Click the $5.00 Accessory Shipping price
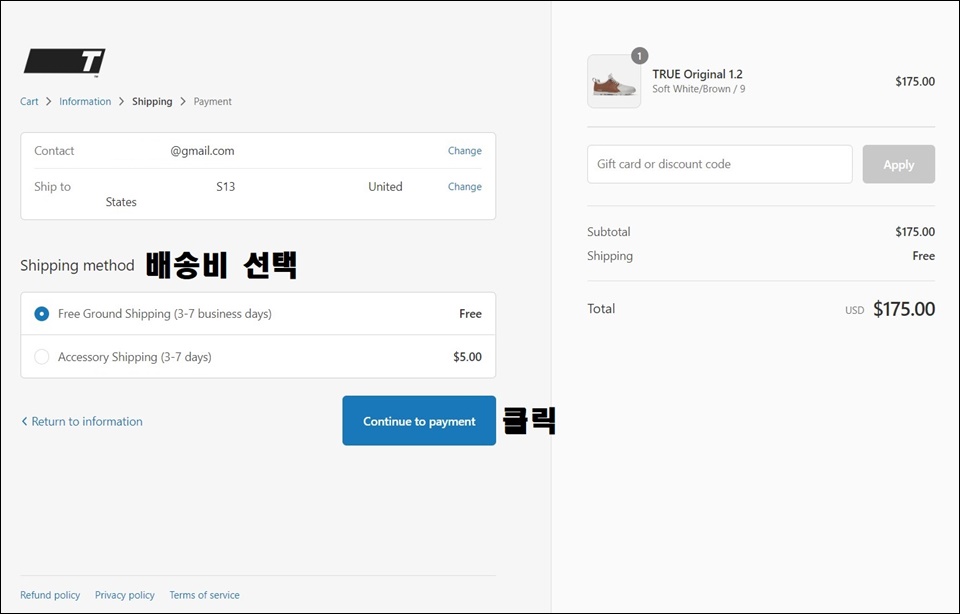Viewport: 960px width, 614px height. [x=467, y=357]
